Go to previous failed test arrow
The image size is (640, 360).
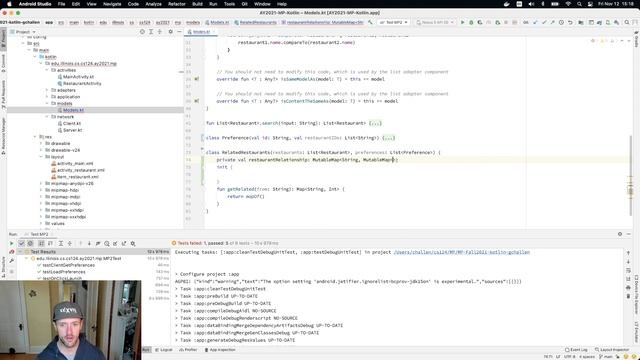coord(80,243)
